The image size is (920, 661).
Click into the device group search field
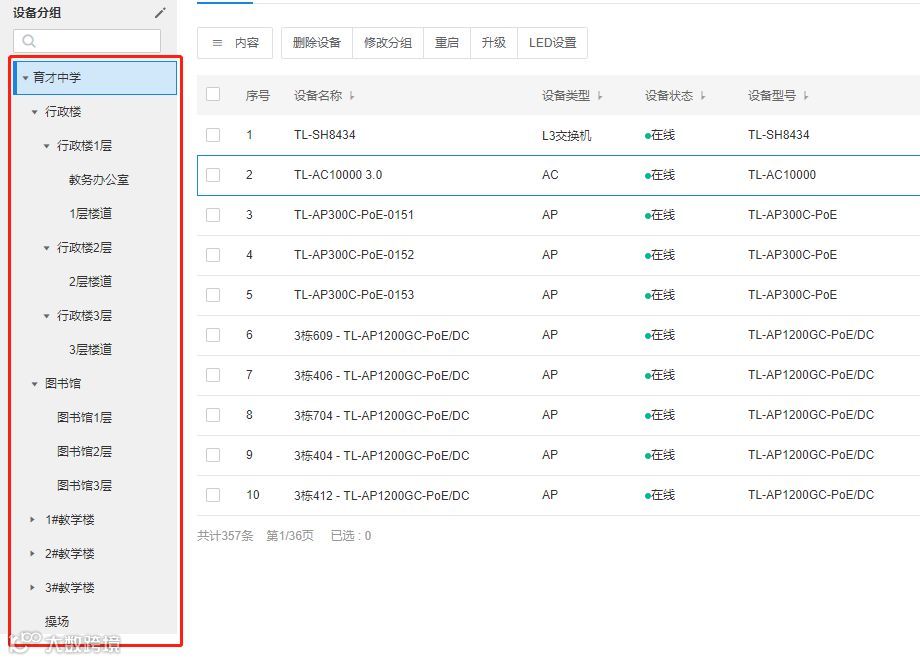click(x=87, y=41)
